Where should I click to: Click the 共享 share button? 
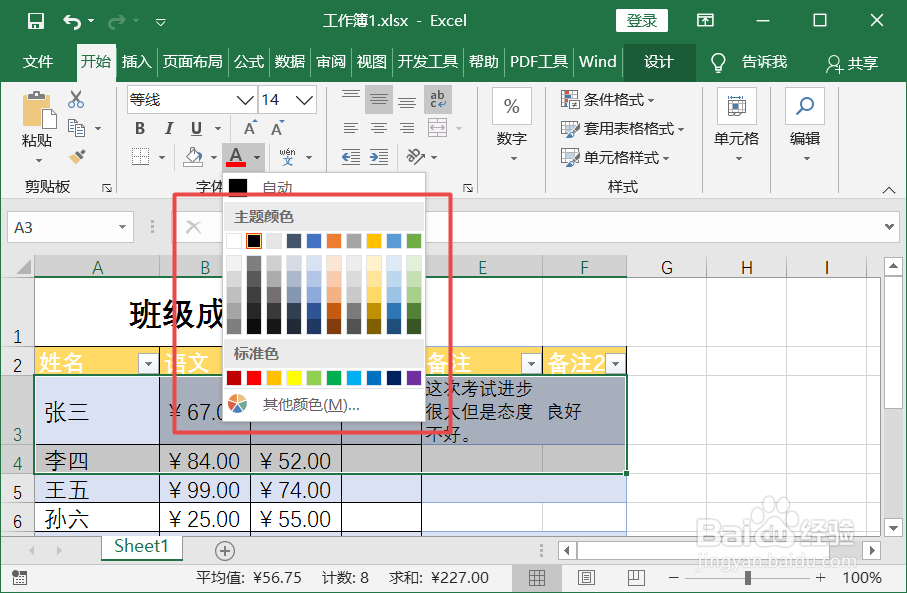point(852,62)
